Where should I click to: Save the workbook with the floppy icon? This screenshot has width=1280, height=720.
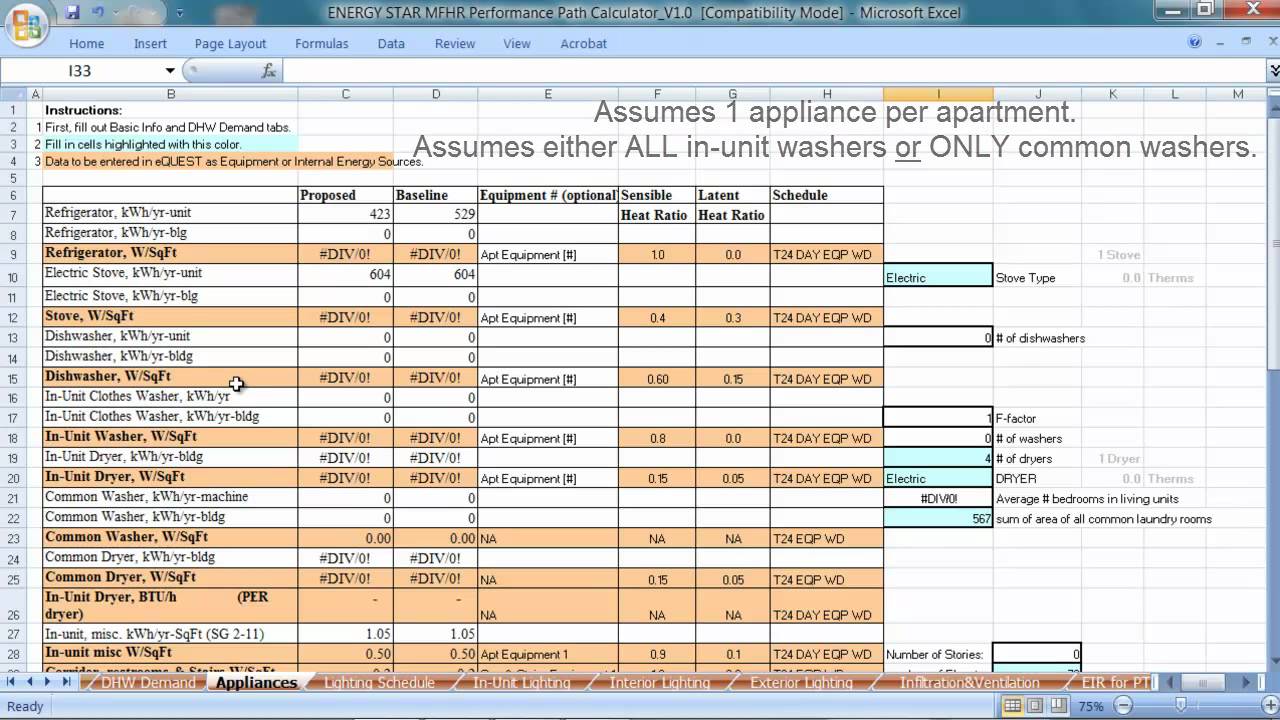[72, 13]
